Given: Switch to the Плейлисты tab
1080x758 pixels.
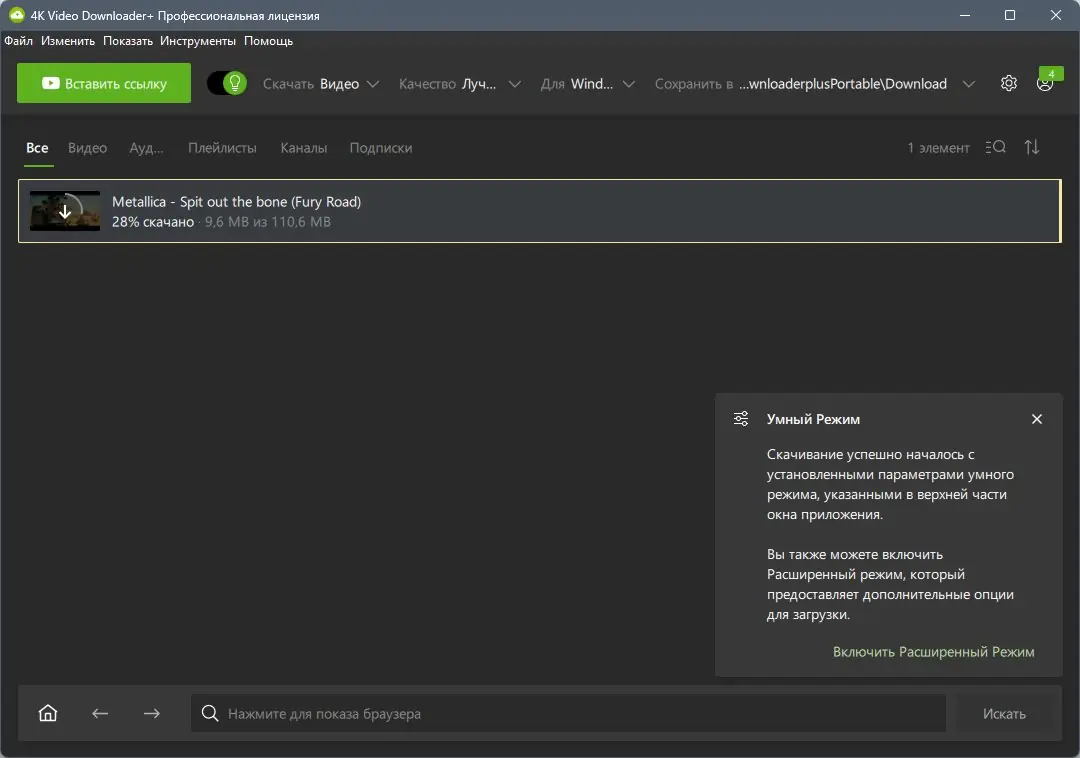Looking at the screenshot, I should click(222, 148).
